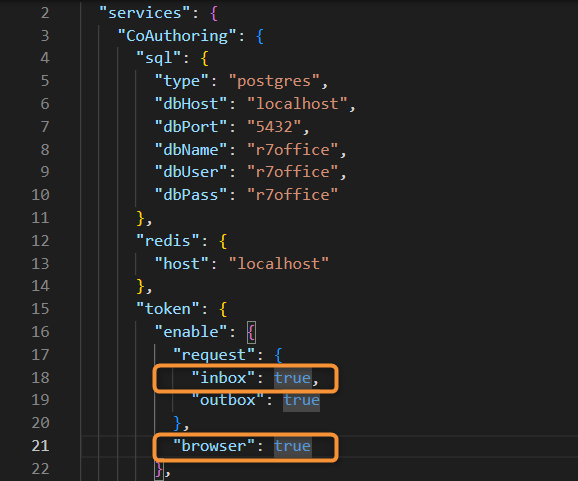Click the "r7office" value of dbUser
Viewport: 578px width, 481px height.
[x=293, y=172]
